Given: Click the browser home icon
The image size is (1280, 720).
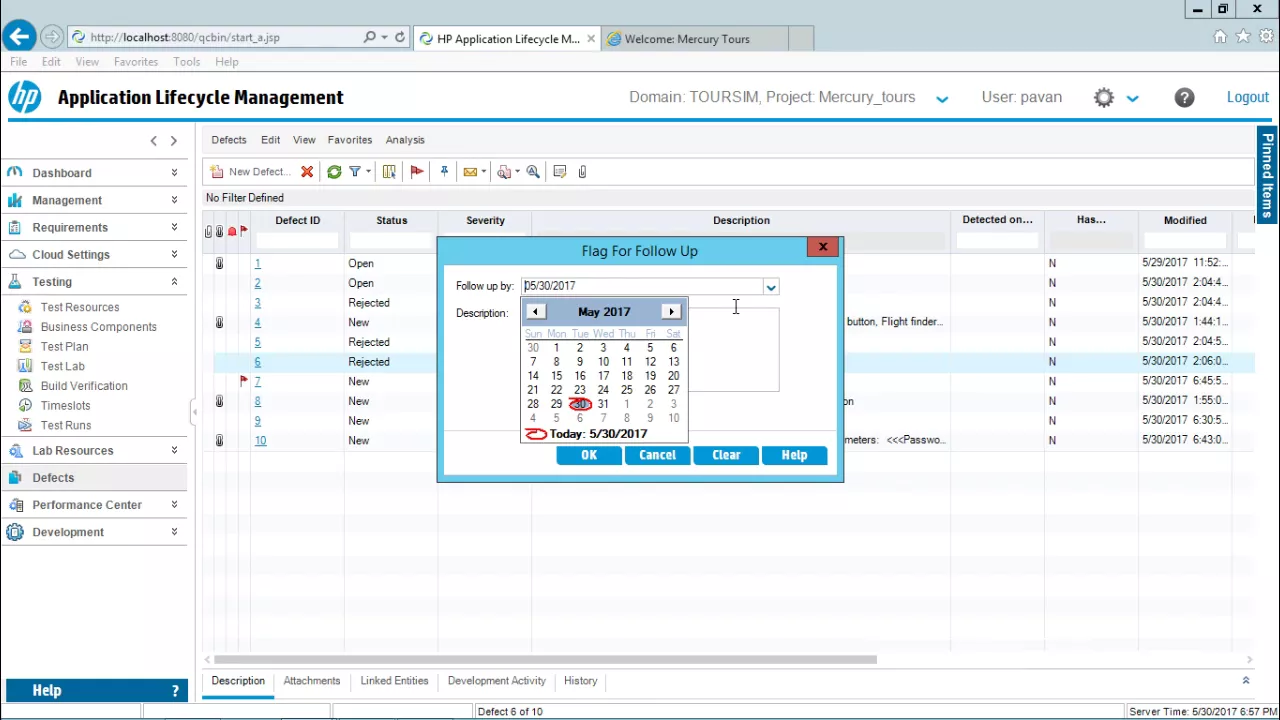Looking at the screenshot, I should tap(1220, 37).
